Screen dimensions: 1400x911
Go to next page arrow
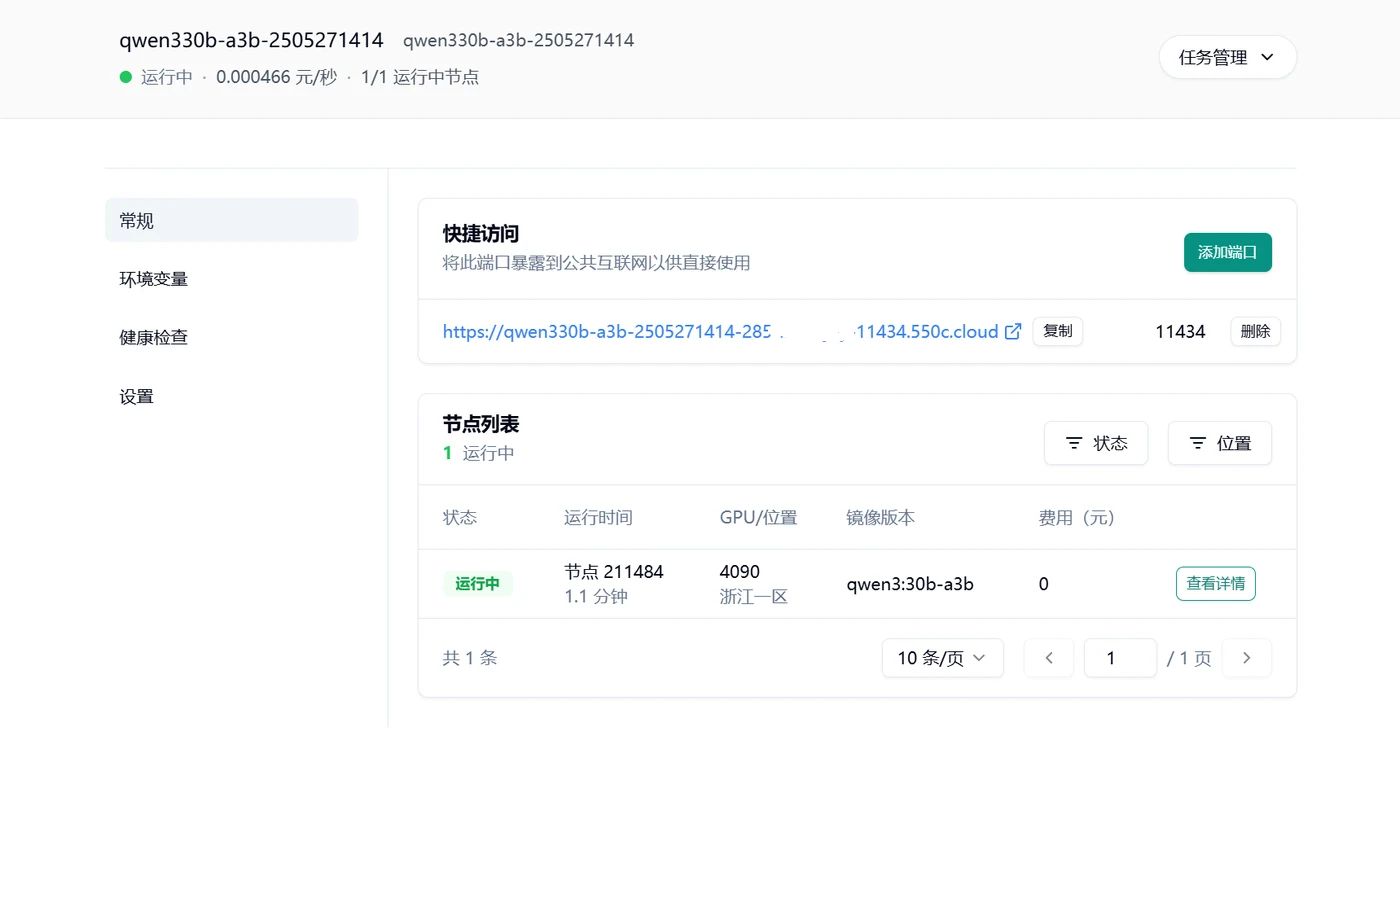pyautogui.click(x=1246, y=658)
